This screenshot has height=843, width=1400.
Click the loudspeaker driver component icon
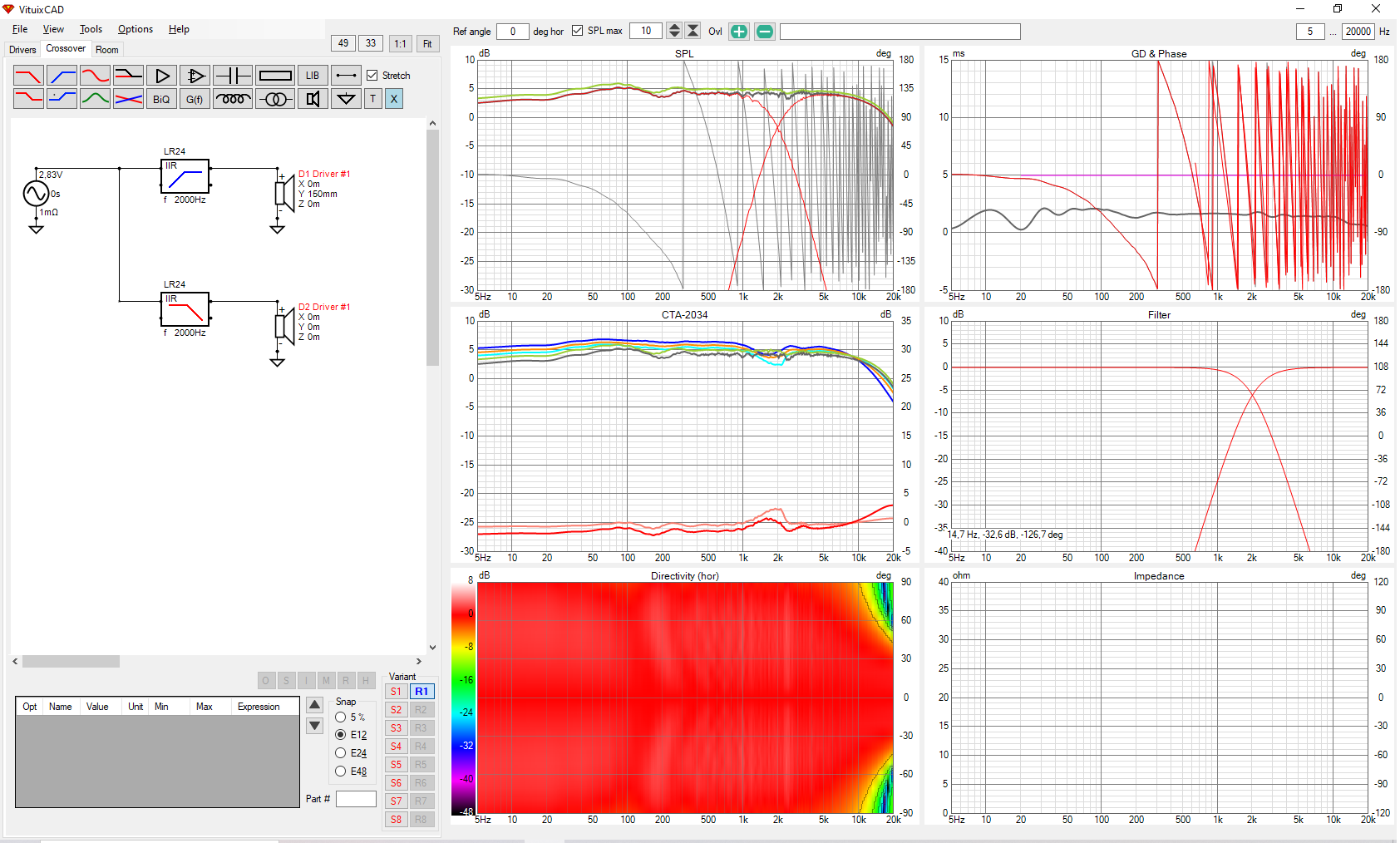[313, 98]
